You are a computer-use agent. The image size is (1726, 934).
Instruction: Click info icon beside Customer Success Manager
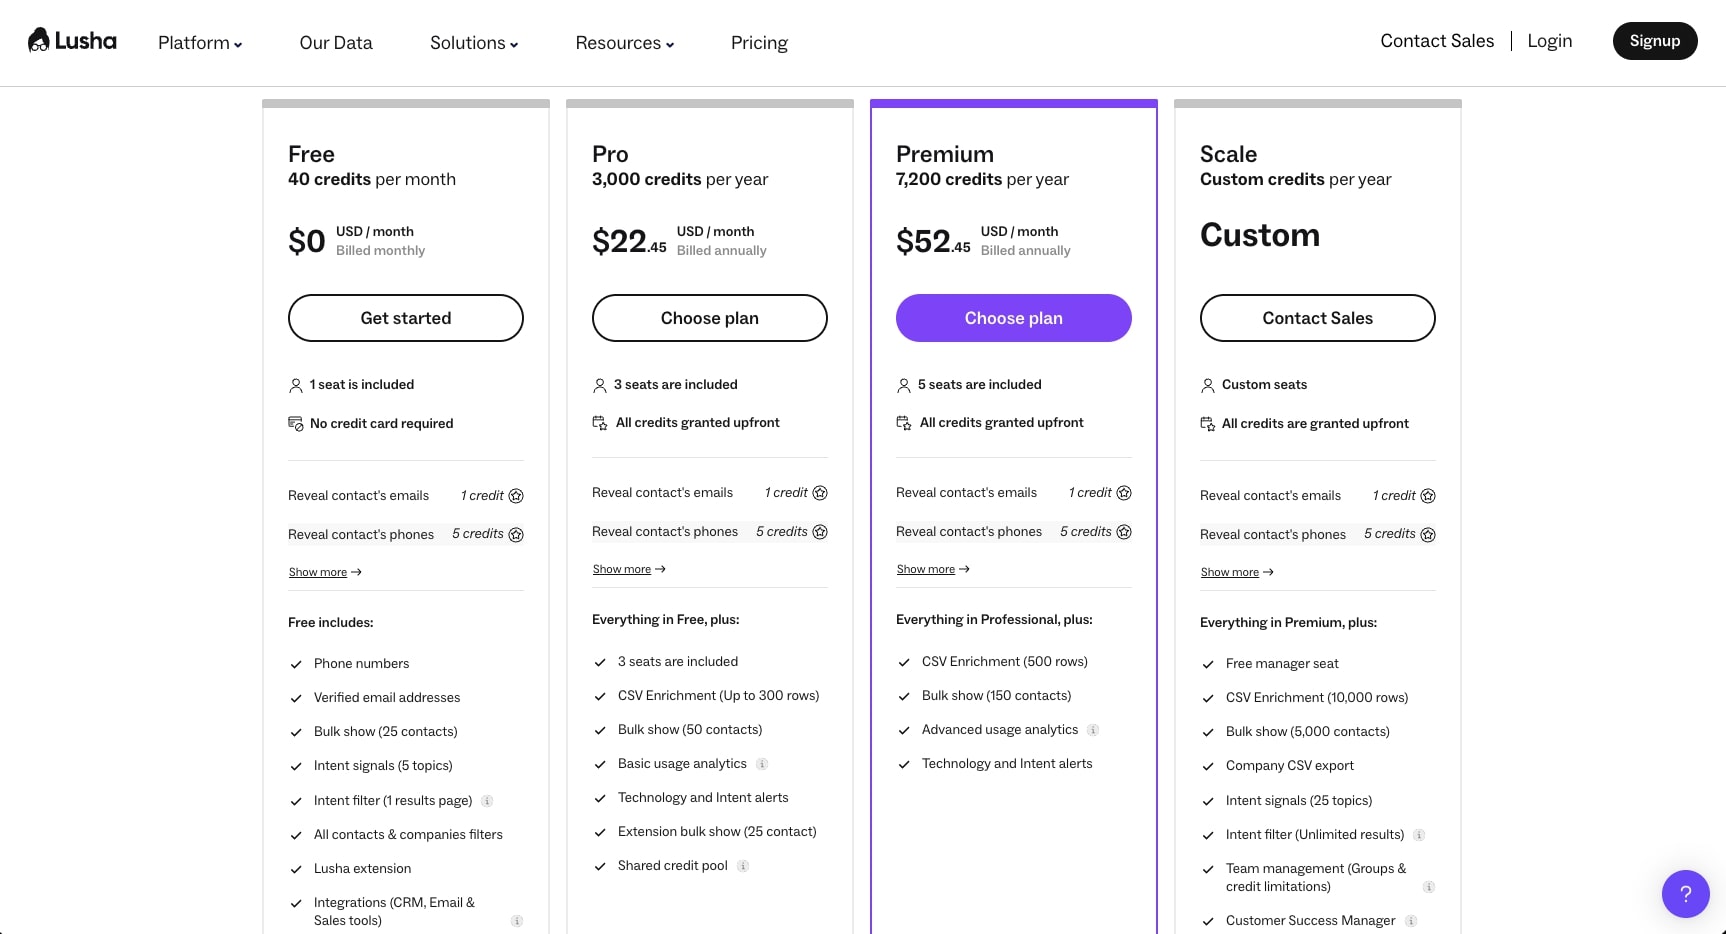1411,921
